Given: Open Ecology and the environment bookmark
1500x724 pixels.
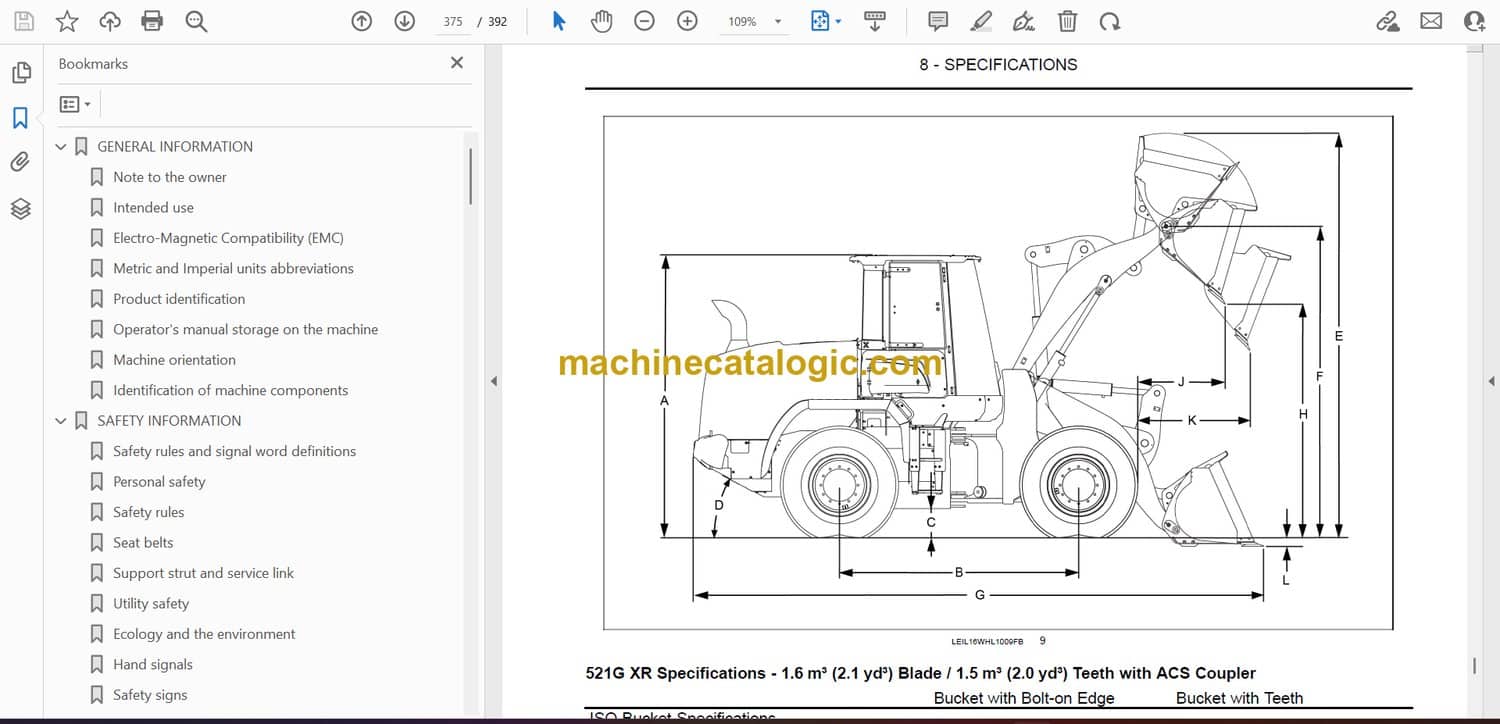Looking at the screenshot, I should click(204, 635).
